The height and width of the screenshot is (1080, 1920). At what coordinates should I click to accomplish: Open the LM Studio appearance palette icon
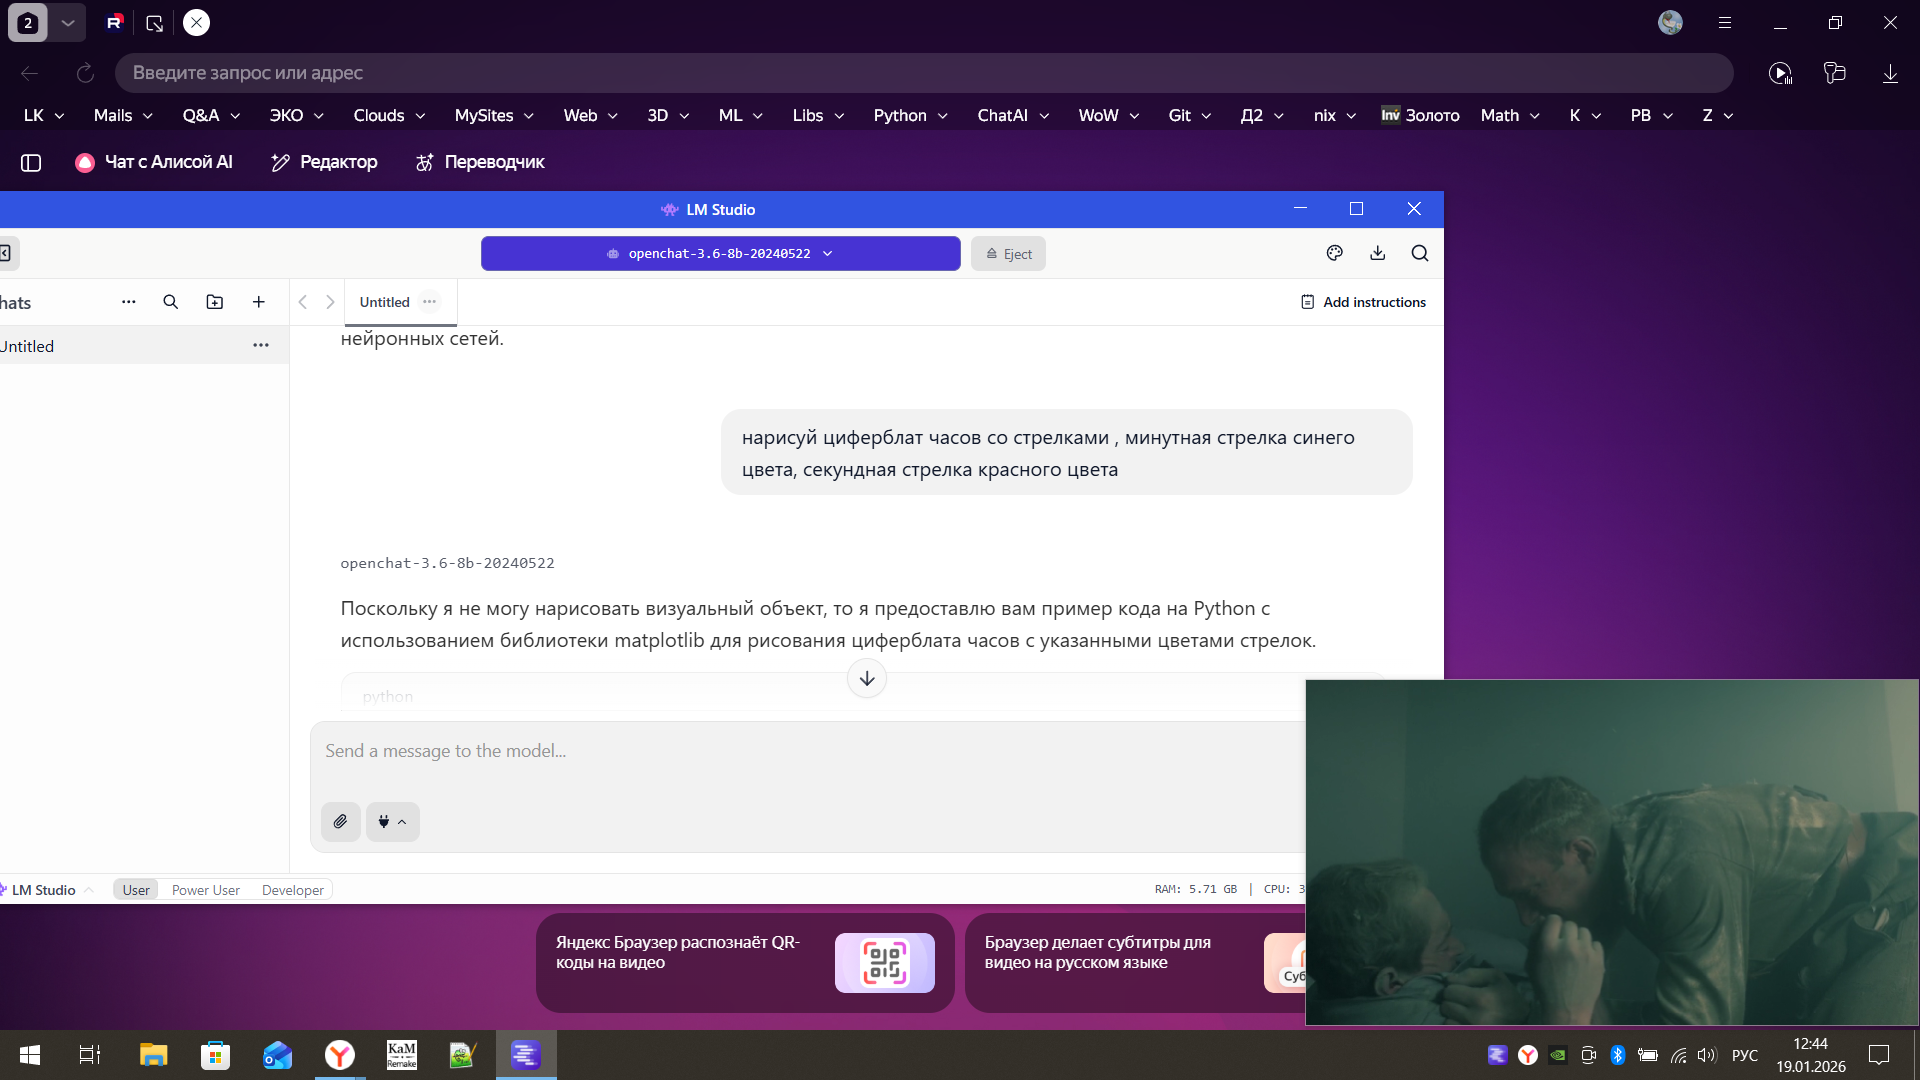tap(1334, 254)
